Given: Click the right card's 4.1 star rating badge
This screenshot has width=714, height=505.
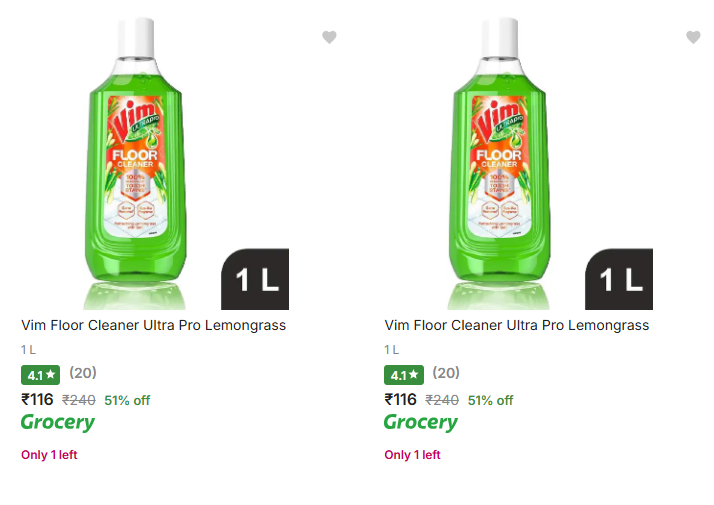Looking at the screenshot, I should click(404, 375).
